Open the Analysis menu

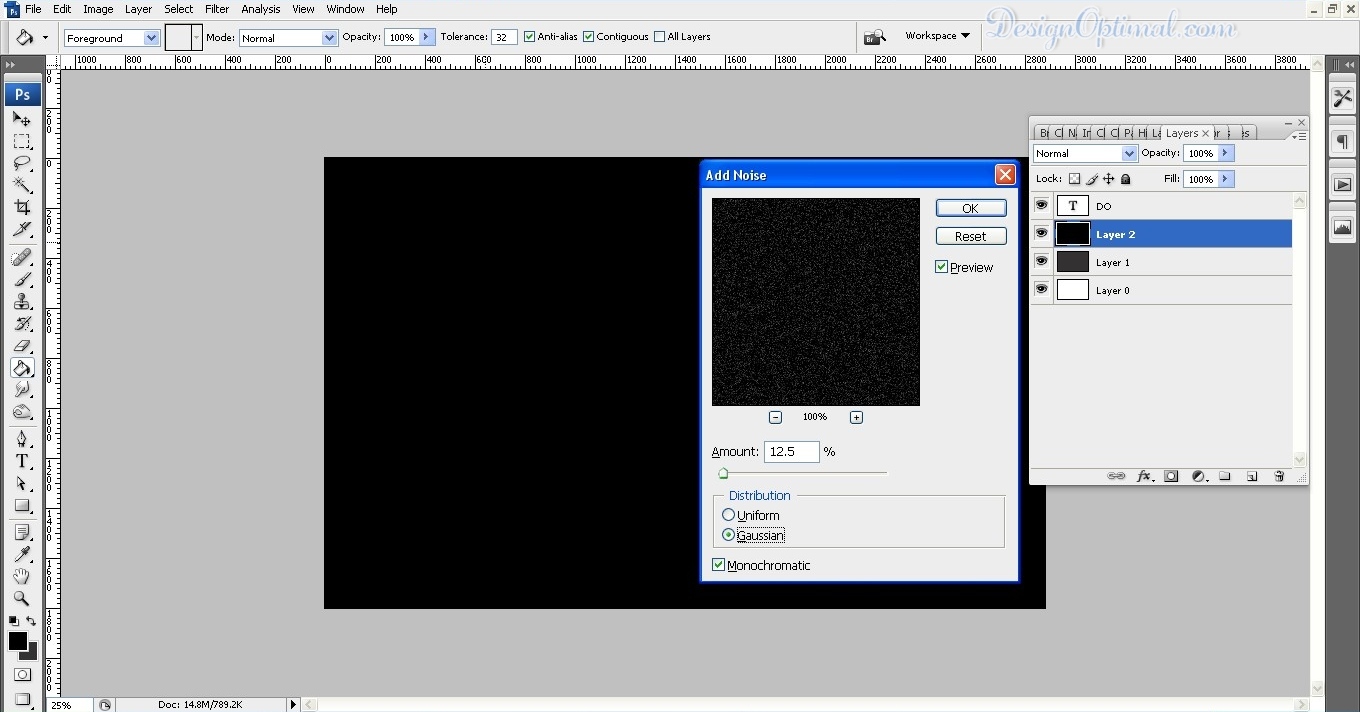click(x=261, y=9)
